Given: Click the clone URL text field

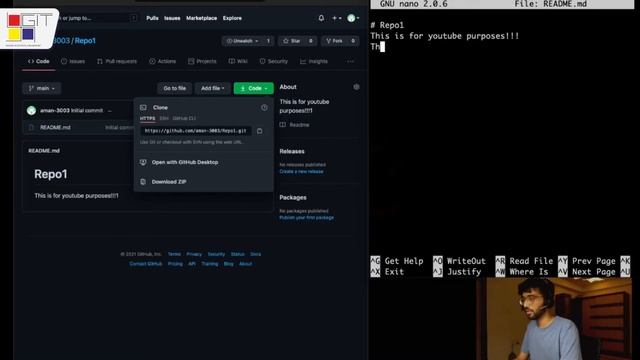Looking at the screenshot, I should click(x=196, y=131).
